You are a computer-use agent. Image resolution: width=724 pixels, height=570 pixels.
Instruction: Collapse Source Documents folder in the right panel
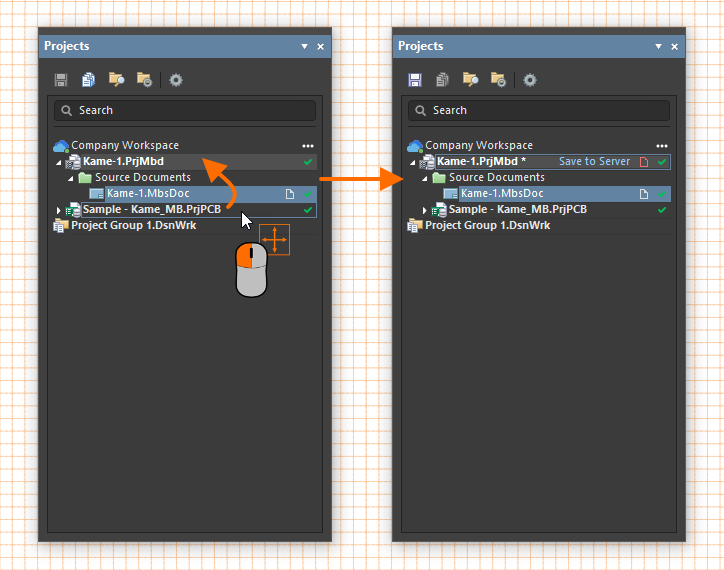(x=424, y=178)
